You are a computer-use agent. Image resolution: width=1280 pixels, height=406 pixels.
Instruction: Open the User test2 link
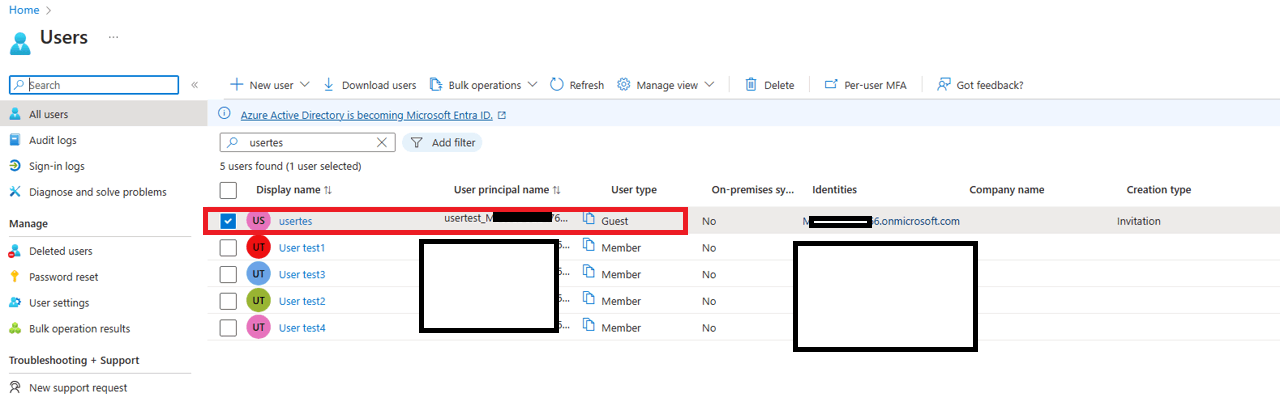click(x=302, y=301)
